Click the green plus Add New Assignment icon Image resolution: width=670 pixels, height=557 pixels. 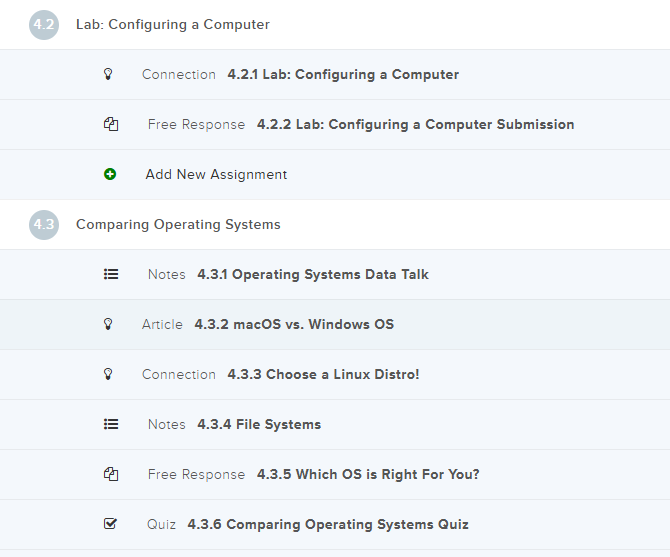click(110, 174)
